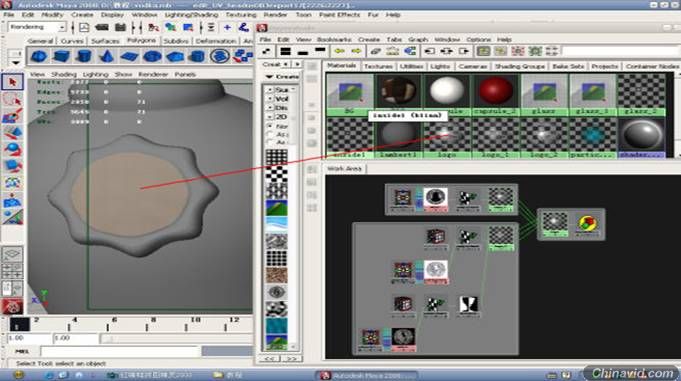Open the Rendering menu set dropdown
The image size is (681, 381).
pyautogui.click(x=36, y=27)
